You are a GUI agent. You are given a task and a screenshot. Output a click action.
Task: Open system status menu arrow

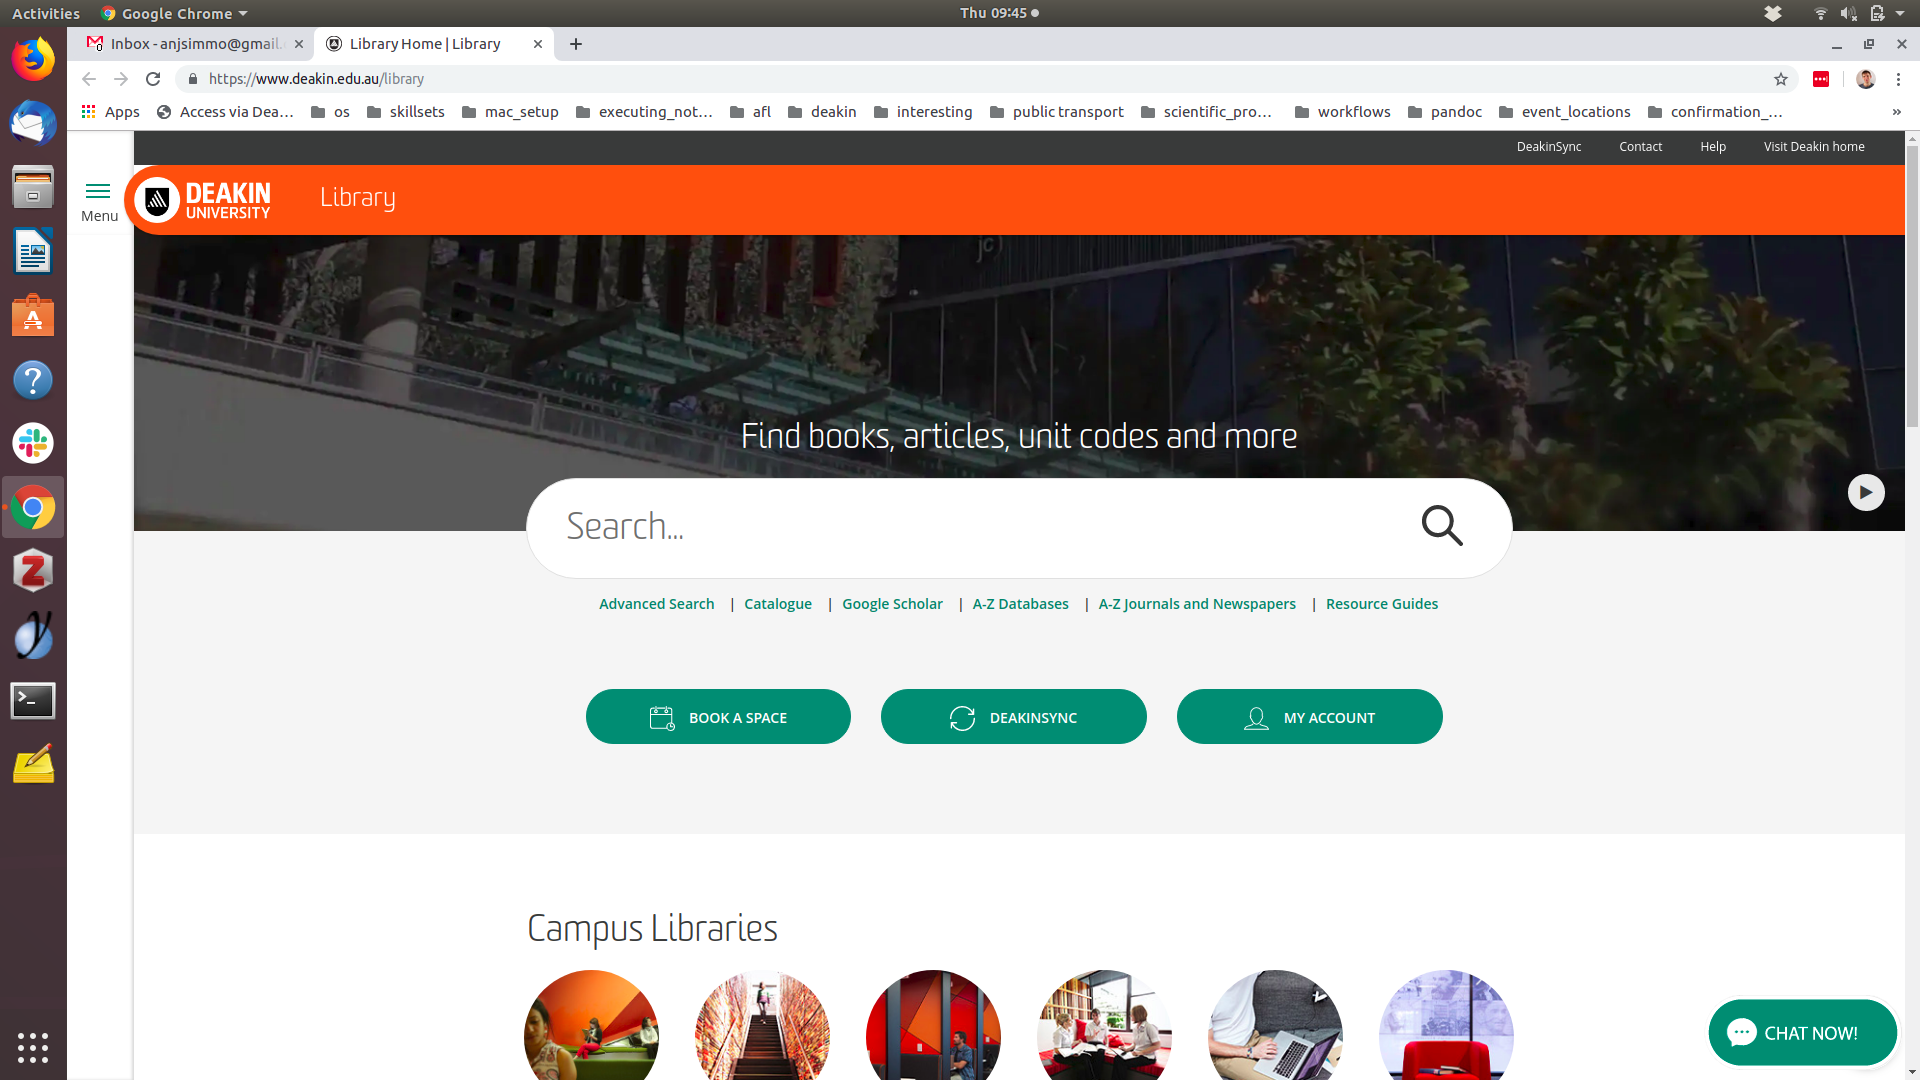point(1900,13)
